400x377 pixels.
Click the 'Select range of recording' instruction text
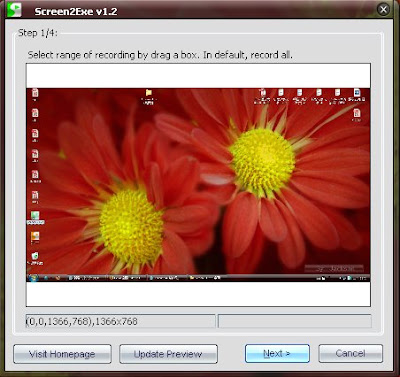click(160, 55)
